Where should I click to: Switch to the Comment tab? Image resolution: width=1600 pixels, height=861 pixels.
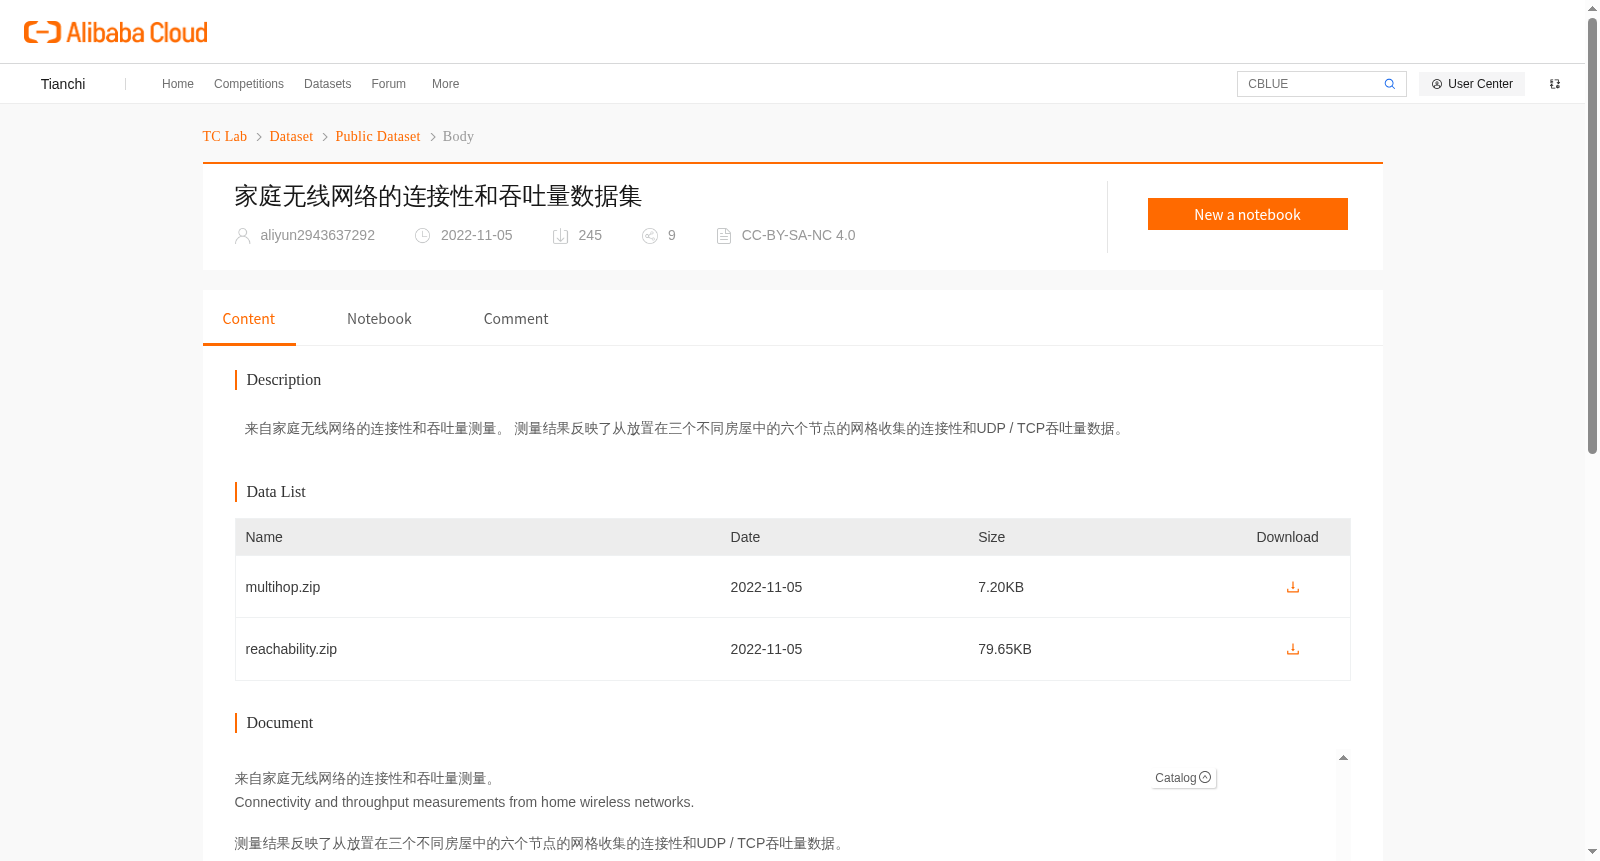516,319
